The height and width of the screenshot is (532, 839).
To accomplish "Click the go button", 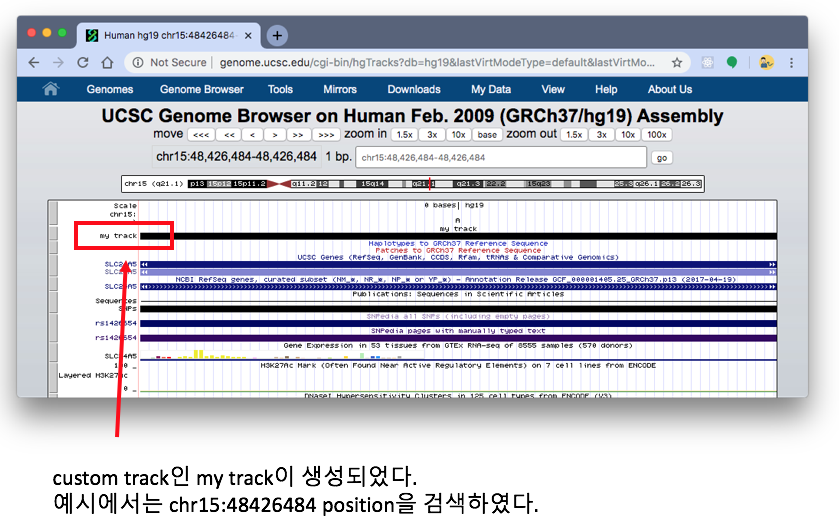I will (x=662, y=158).
